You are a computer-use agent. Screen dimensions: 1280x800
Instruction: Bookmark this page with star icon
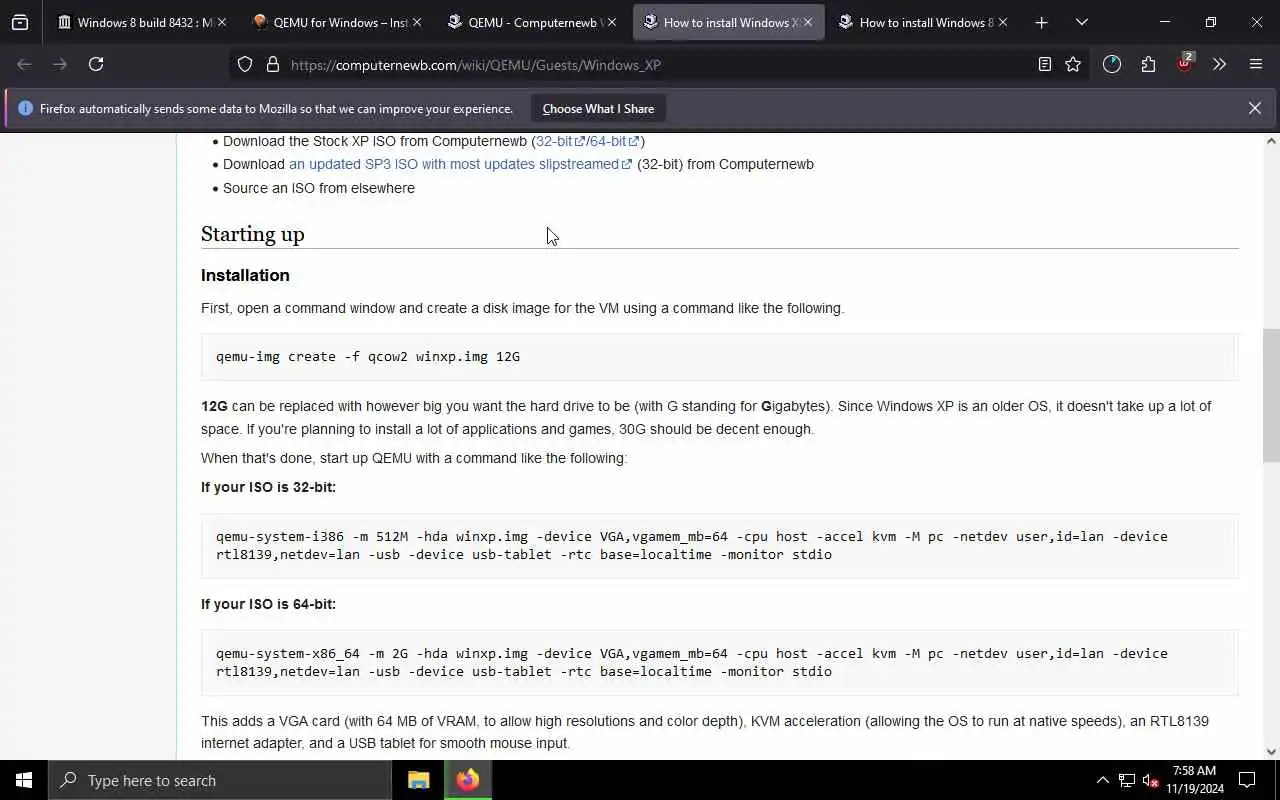pyautogui.click(x=1073, y=64)
